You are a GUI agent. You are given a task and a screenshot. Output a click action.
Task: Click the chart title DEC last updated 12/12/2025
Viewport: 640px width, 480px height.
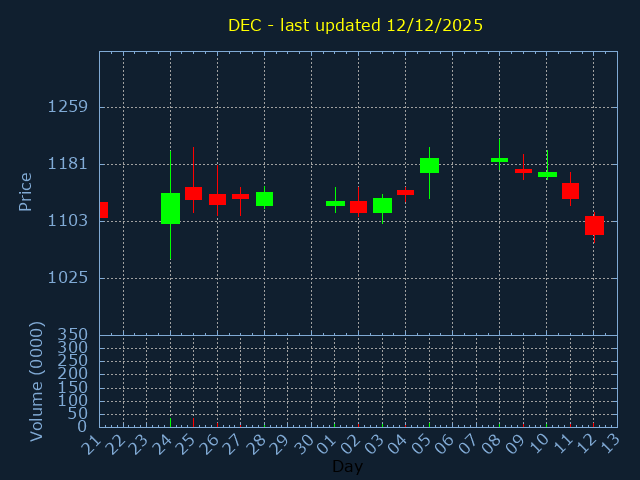(356, 25)
